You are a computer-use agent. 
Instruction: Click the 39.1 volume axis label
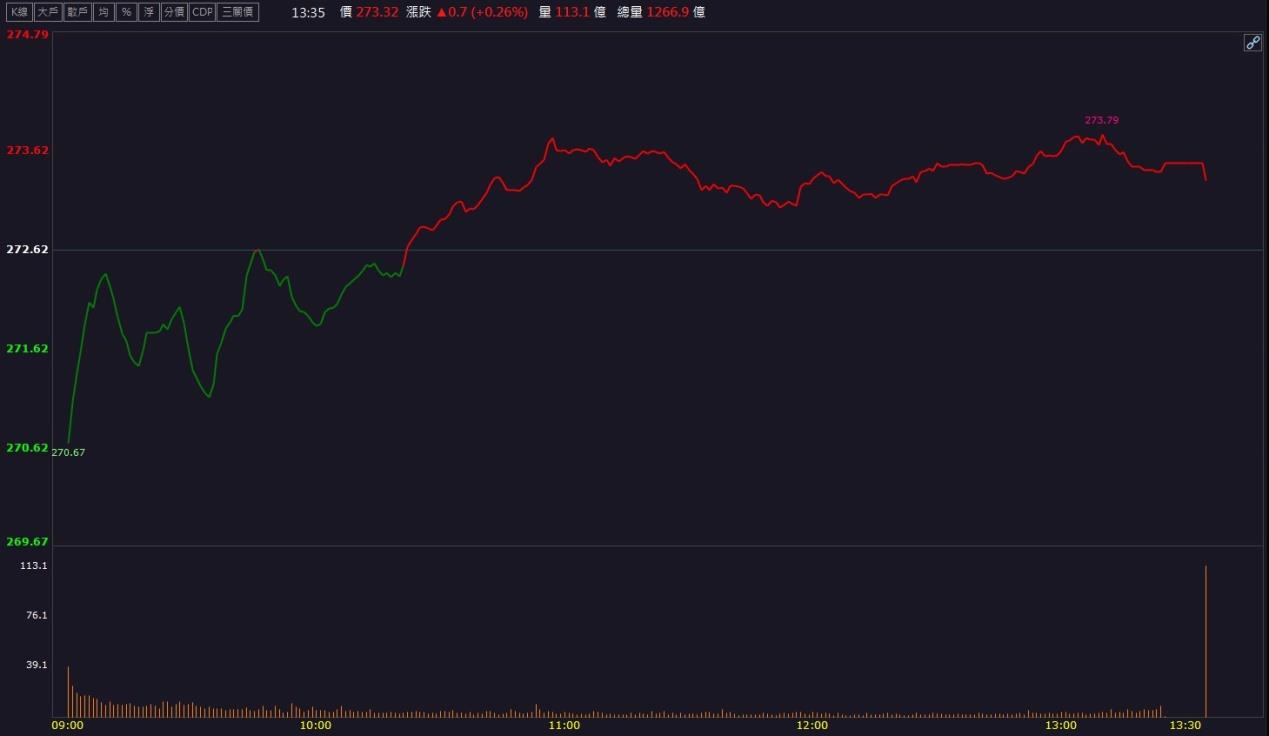click(x=37, y=664)
